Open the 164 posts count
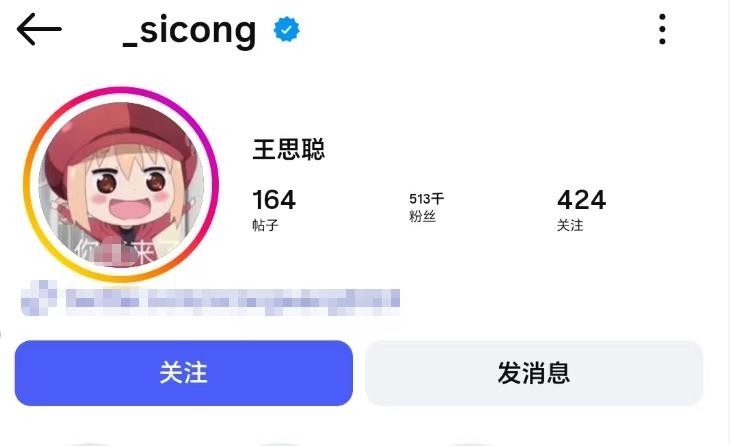 coord(274,200)
